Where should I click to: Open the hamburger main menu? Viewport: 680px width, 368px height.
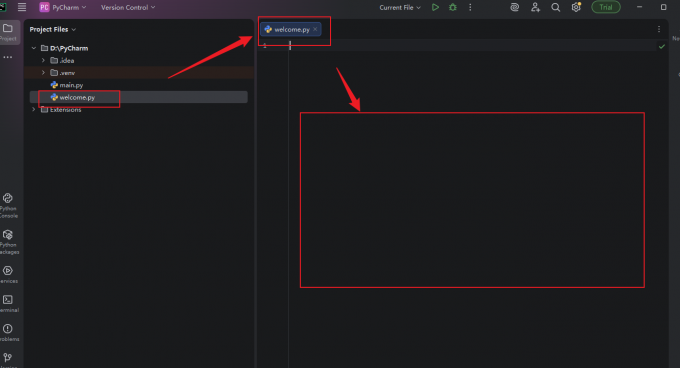22,7
